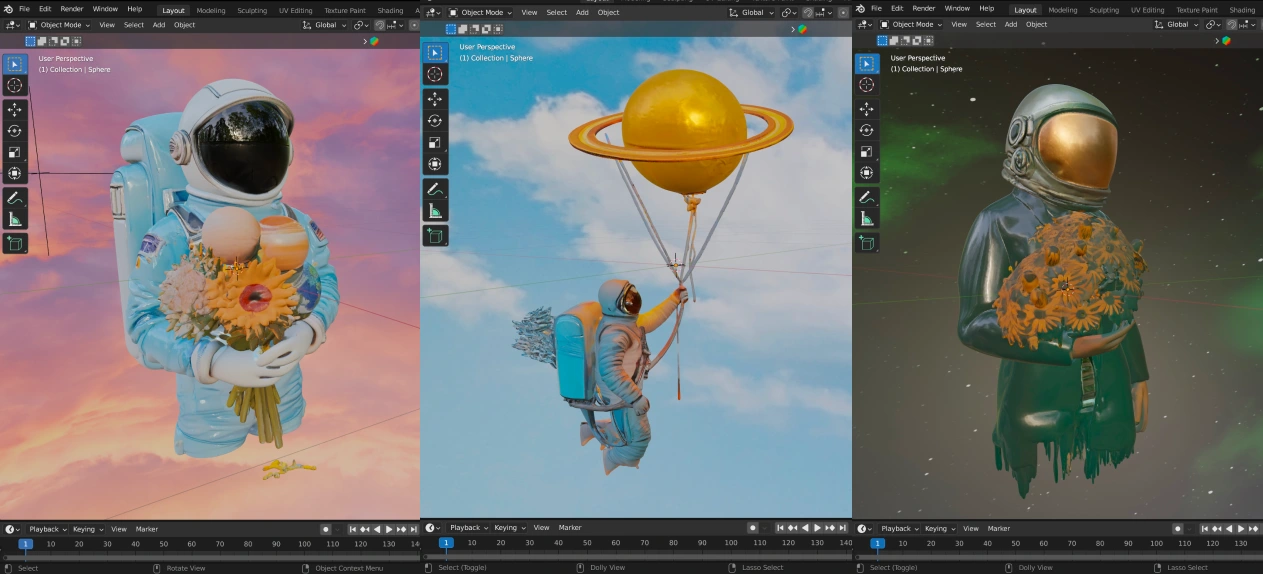Screen dimensions: 1263x574
Task: Select the Move tool in the pink-sky astronaut viewport
Action: tap(15, 108)
